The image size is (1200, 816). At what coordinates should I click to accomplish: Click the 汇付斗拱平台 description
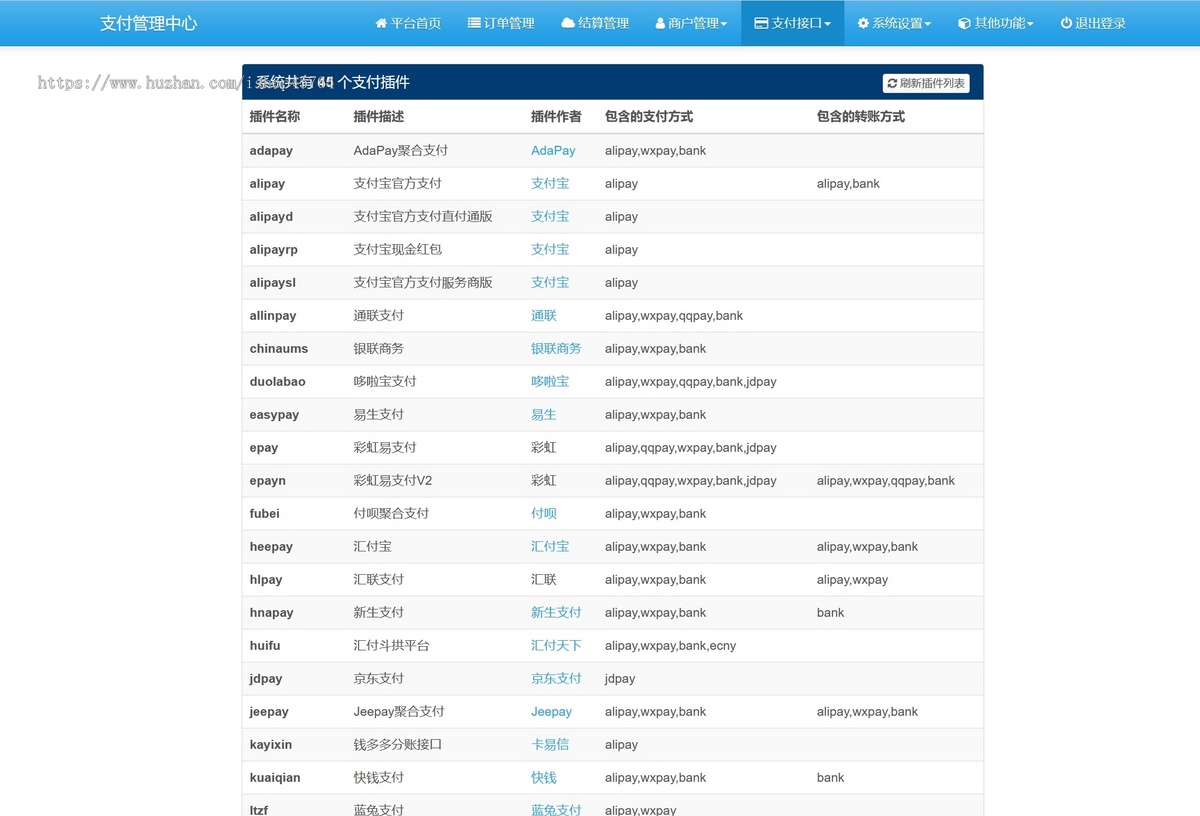tap(392, 646)
